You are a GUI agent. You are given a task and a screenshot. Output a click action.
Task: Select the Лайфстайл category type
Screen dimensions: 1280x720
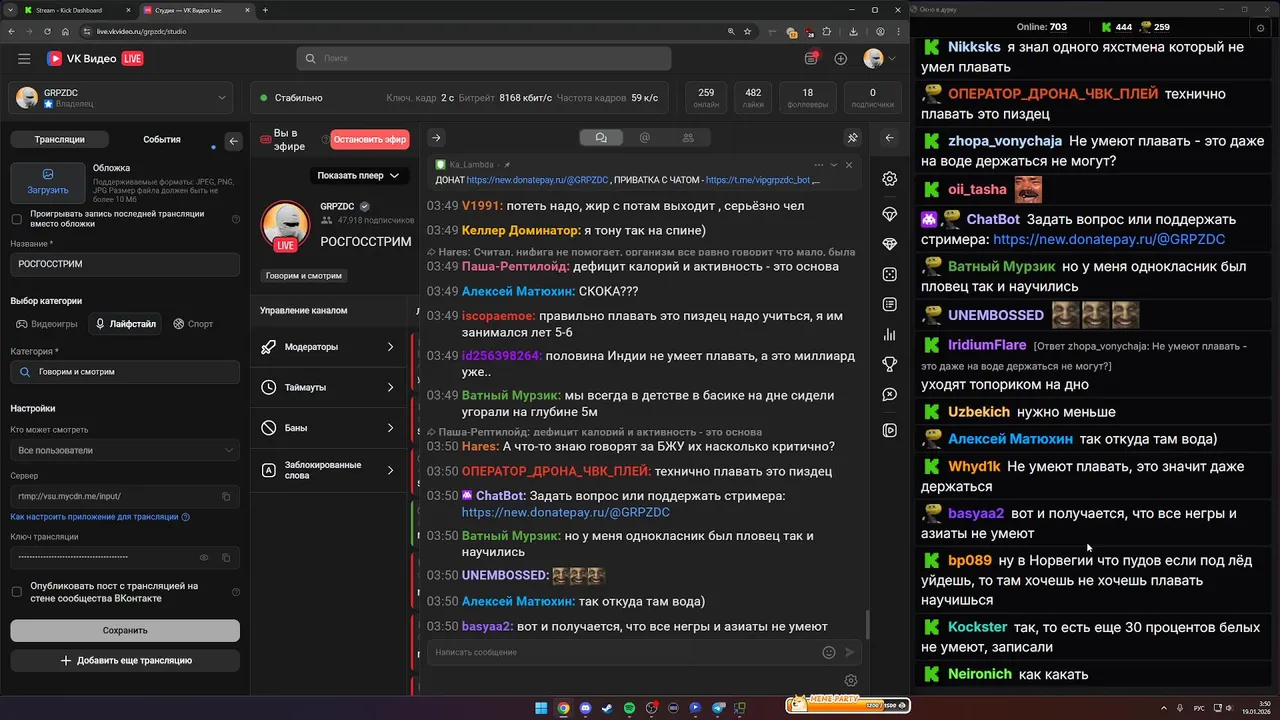[x=126, y=324]
